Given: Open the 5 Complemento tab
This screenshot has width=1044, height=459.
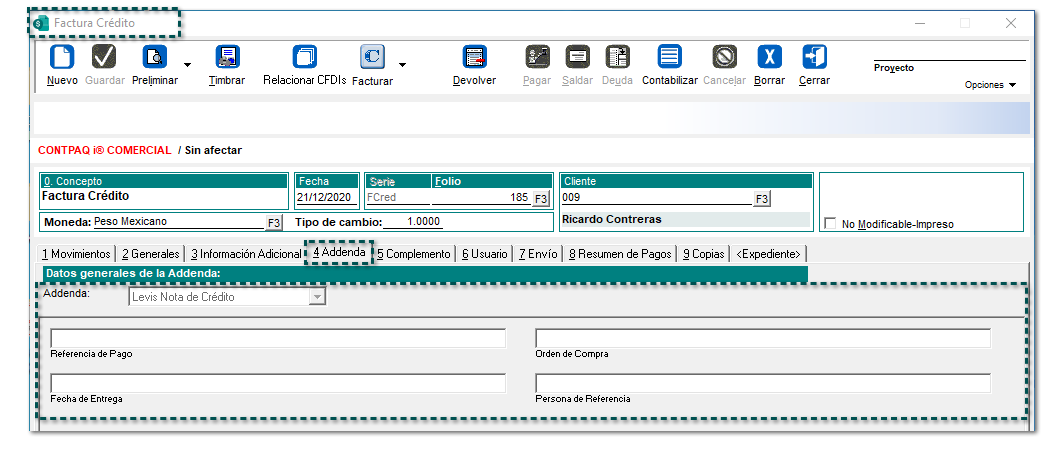Looking at the screenshot, I should [413, 254].
